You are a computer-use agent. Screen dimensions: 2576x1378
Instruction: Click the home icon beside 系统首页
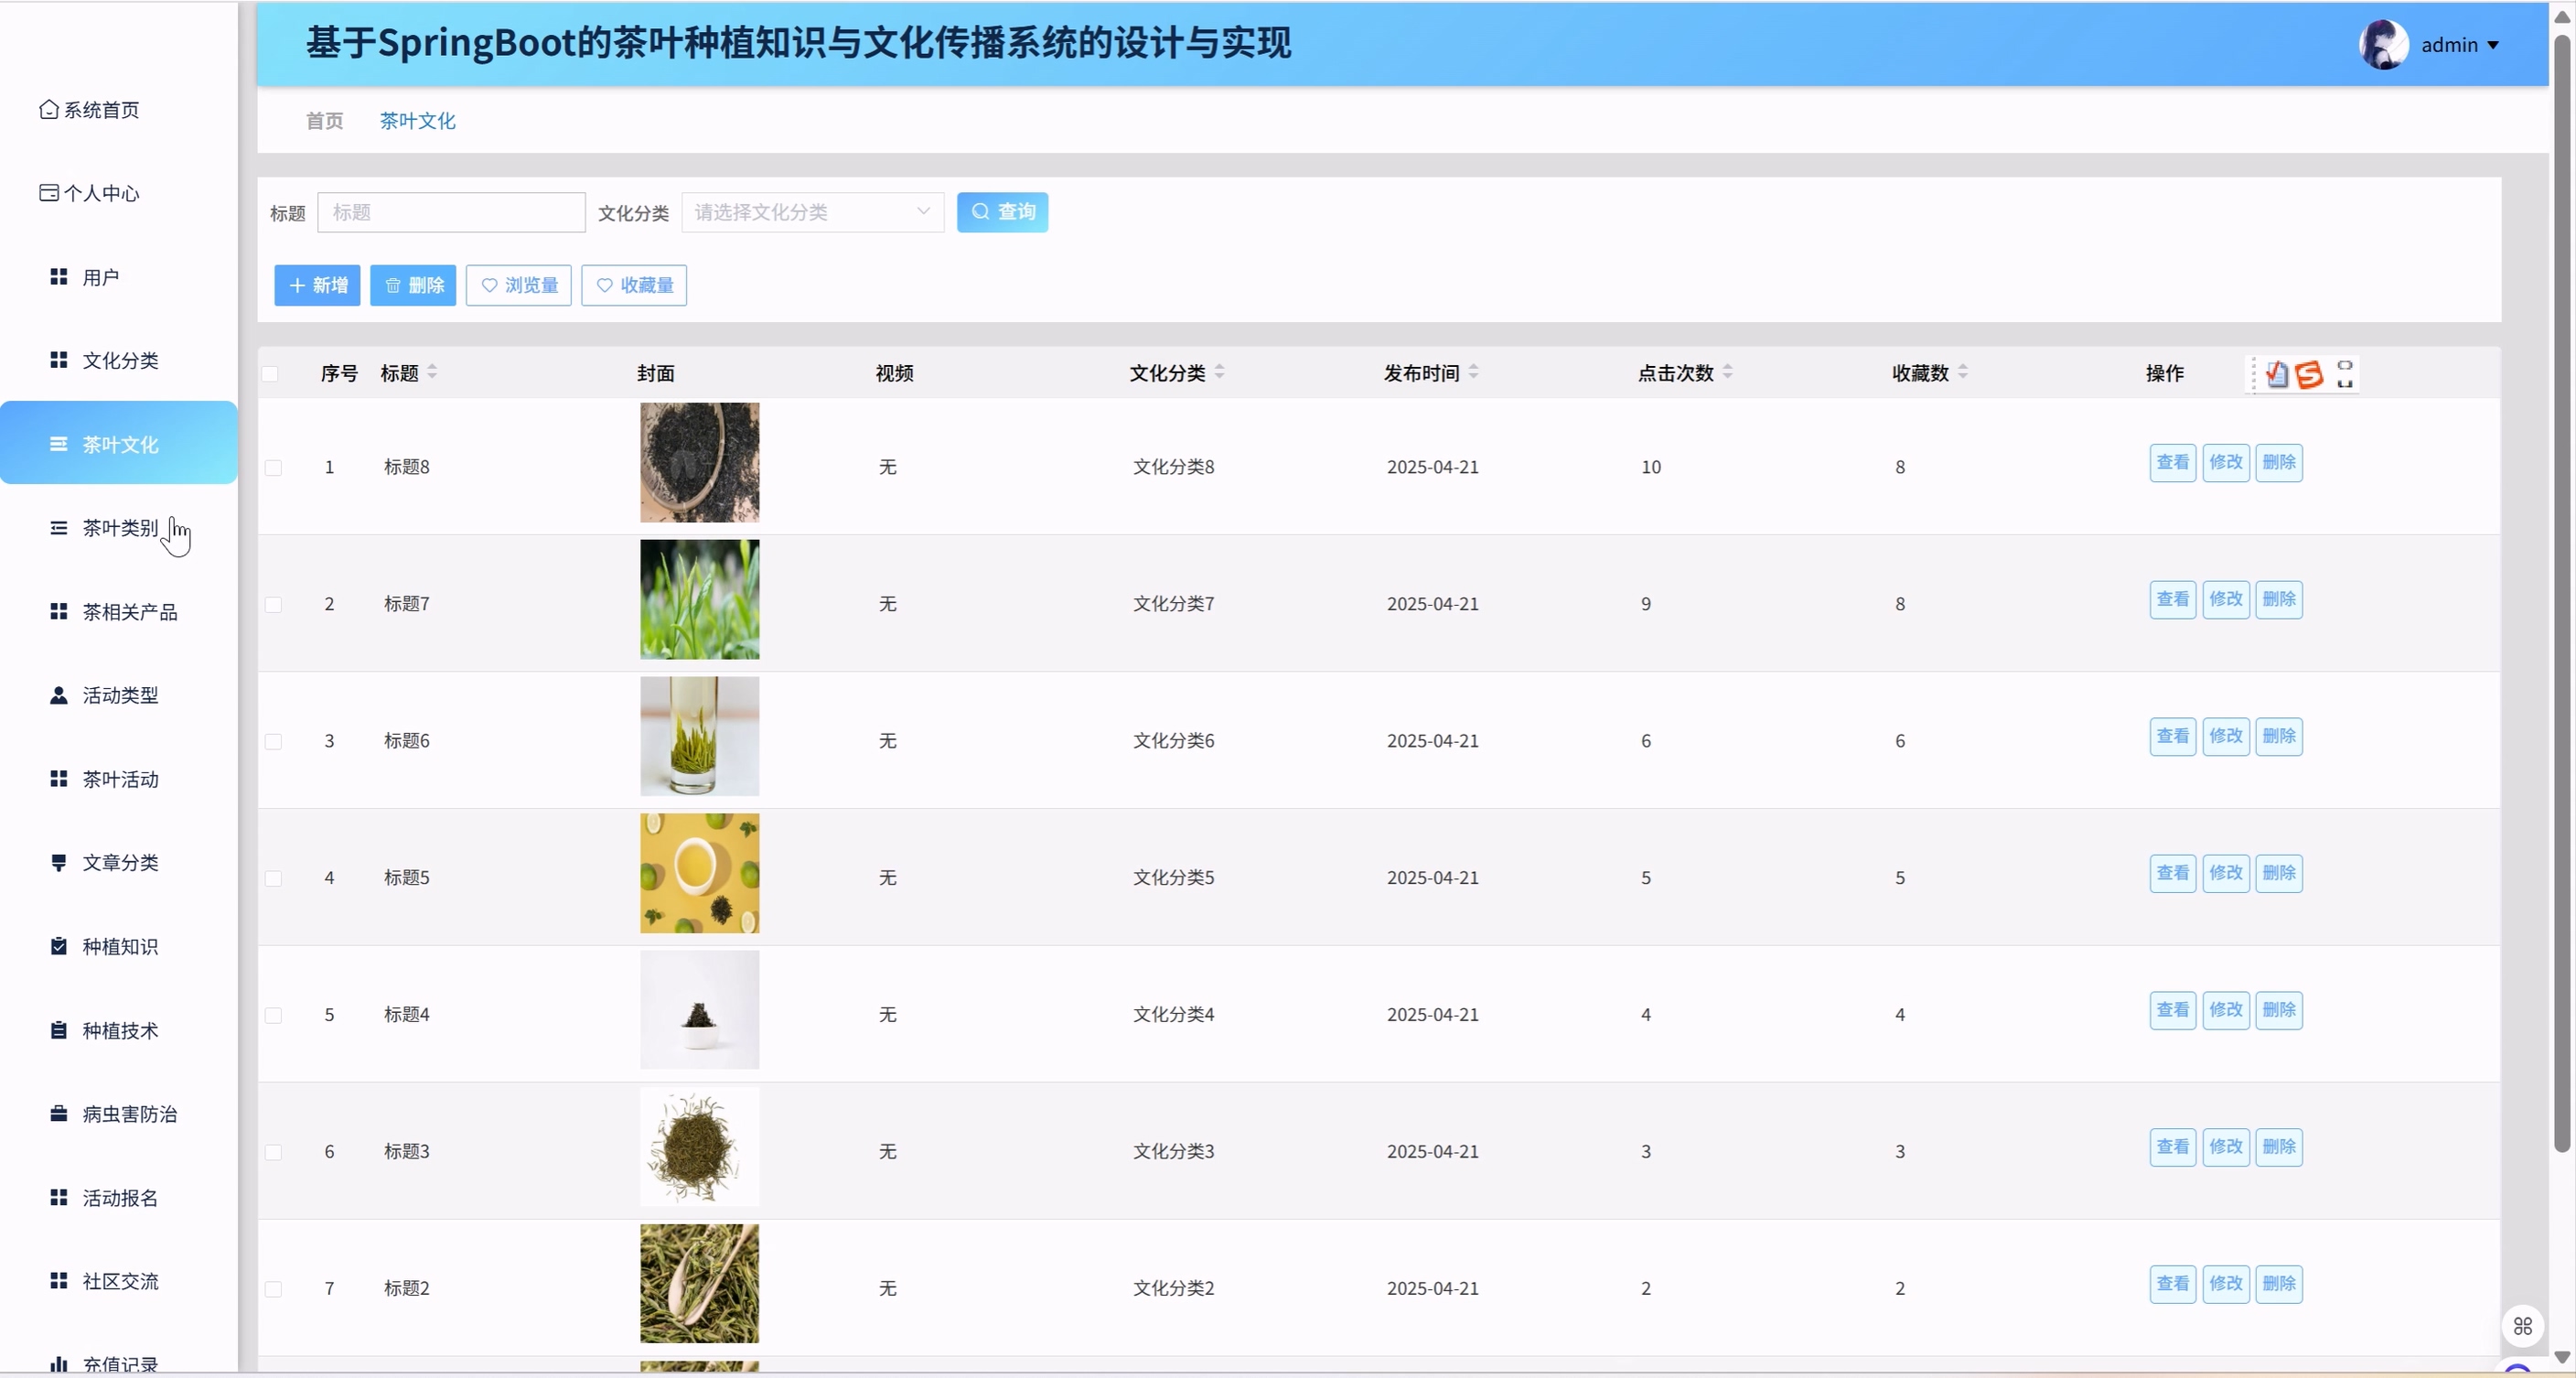(48, 109)
